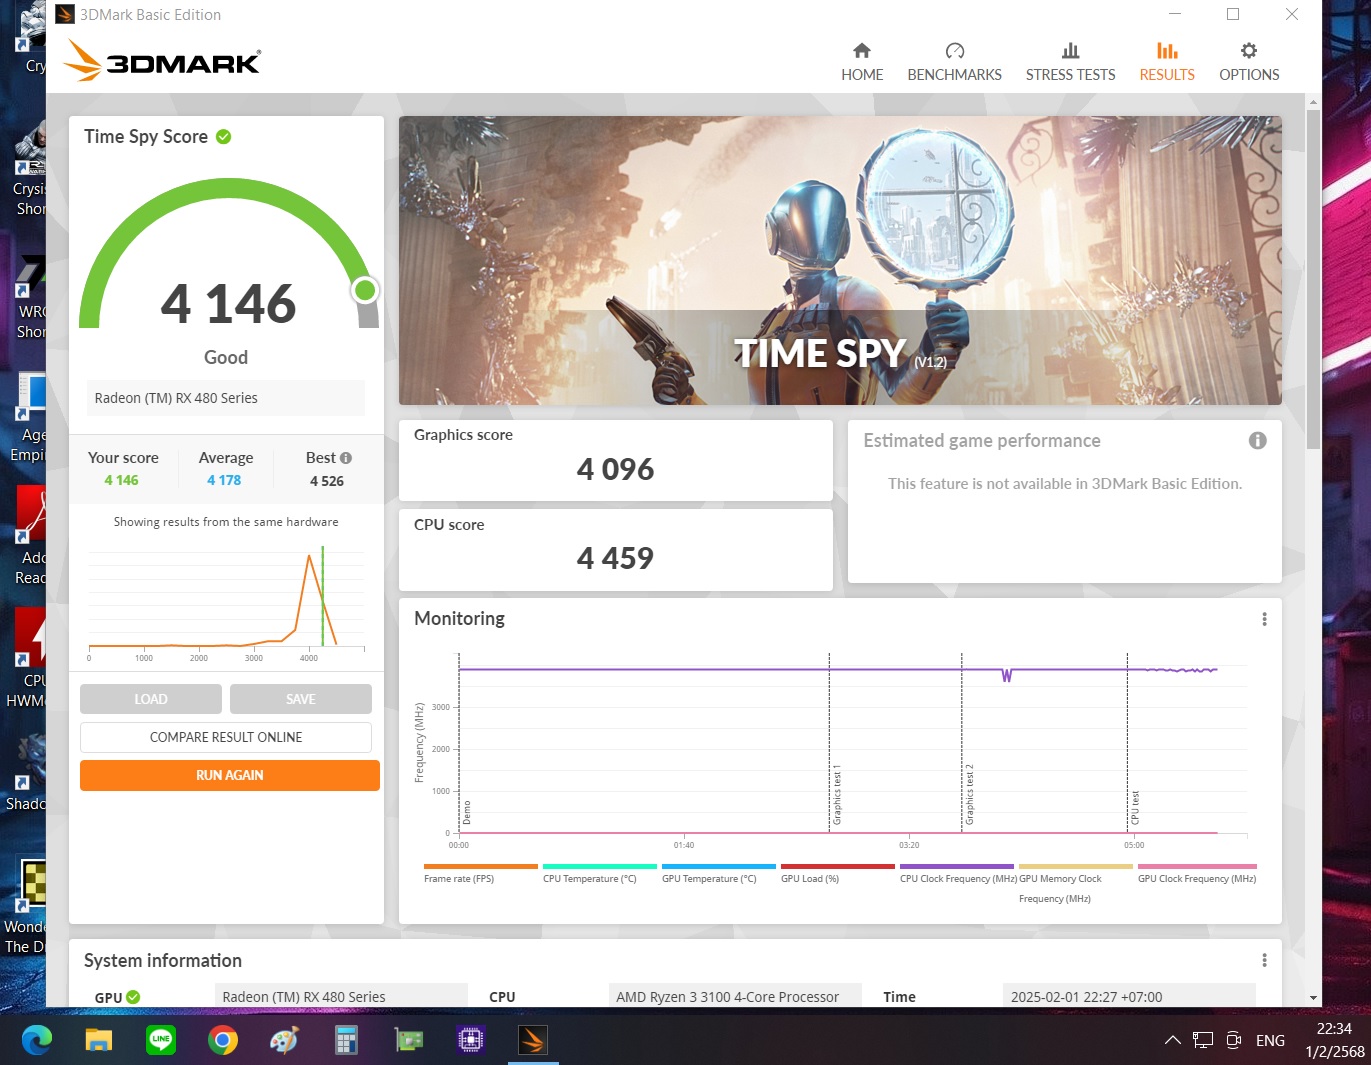
Task: Toggle CPU Temperature legend series
Action: pos(589,878)
